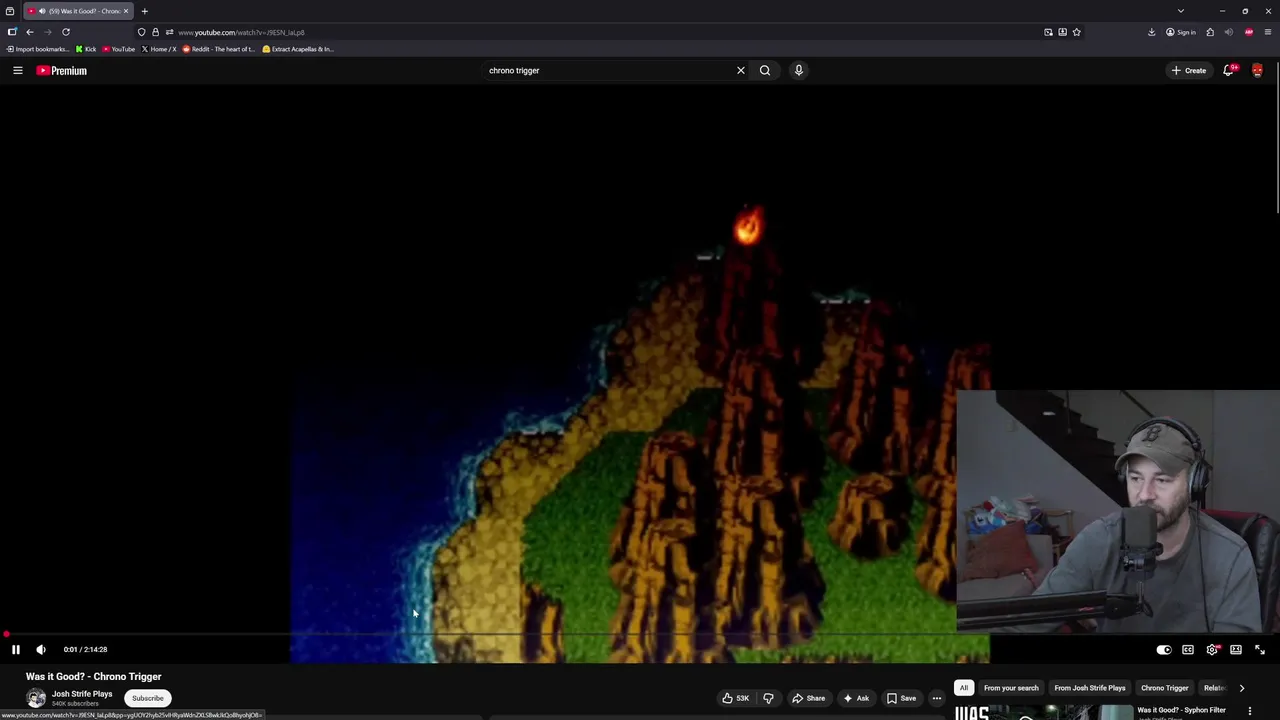Open the 'Home / X' bookmark
Screen dimensions: 1280x720
(x=159, y=49)
